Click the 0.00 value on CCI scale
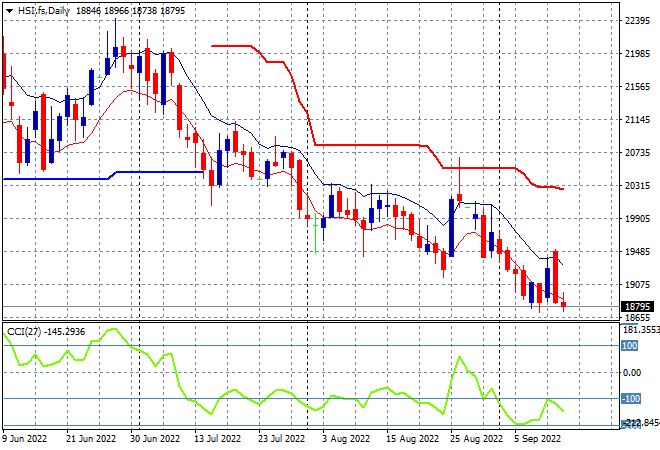Viewport: 660px width, 450px height. (x=632, y=373)
